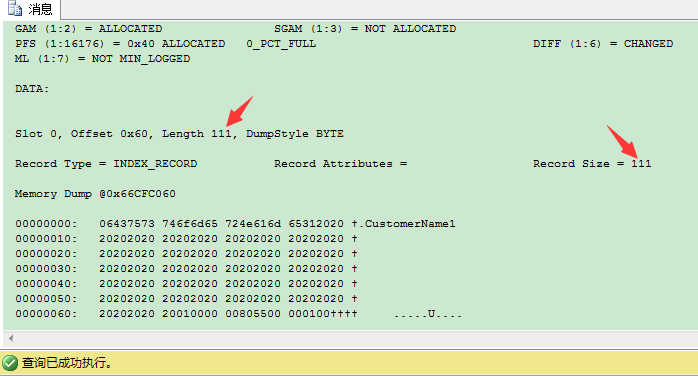Click the 消息 tab document icon

click(x=15, y=8)
